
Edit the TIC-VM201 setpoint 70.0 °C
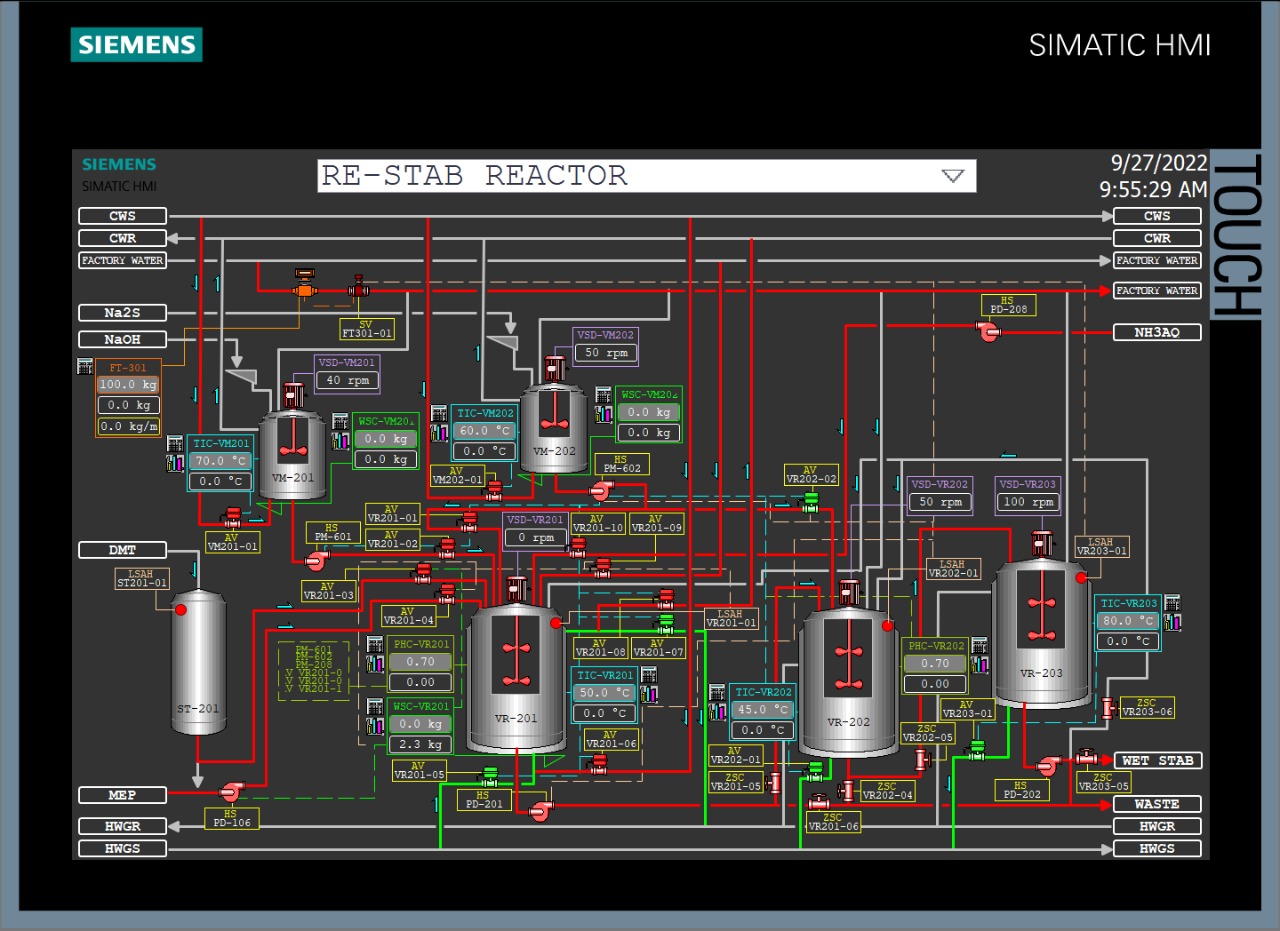(221, 461)
